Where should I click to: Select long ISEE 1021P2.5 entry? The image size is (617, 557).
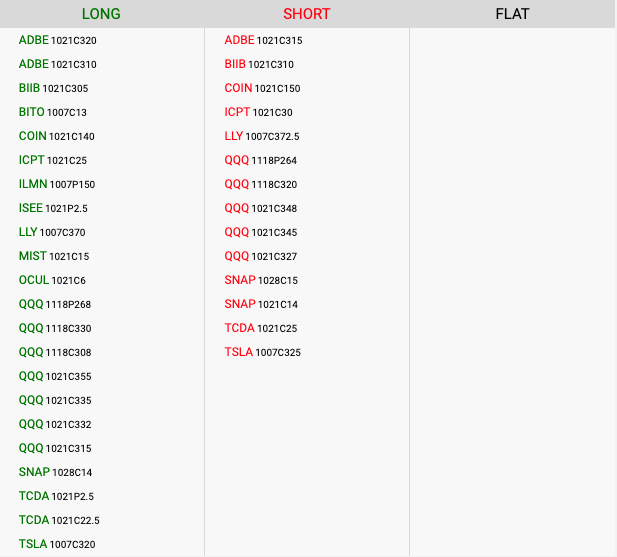pos(53,208)
